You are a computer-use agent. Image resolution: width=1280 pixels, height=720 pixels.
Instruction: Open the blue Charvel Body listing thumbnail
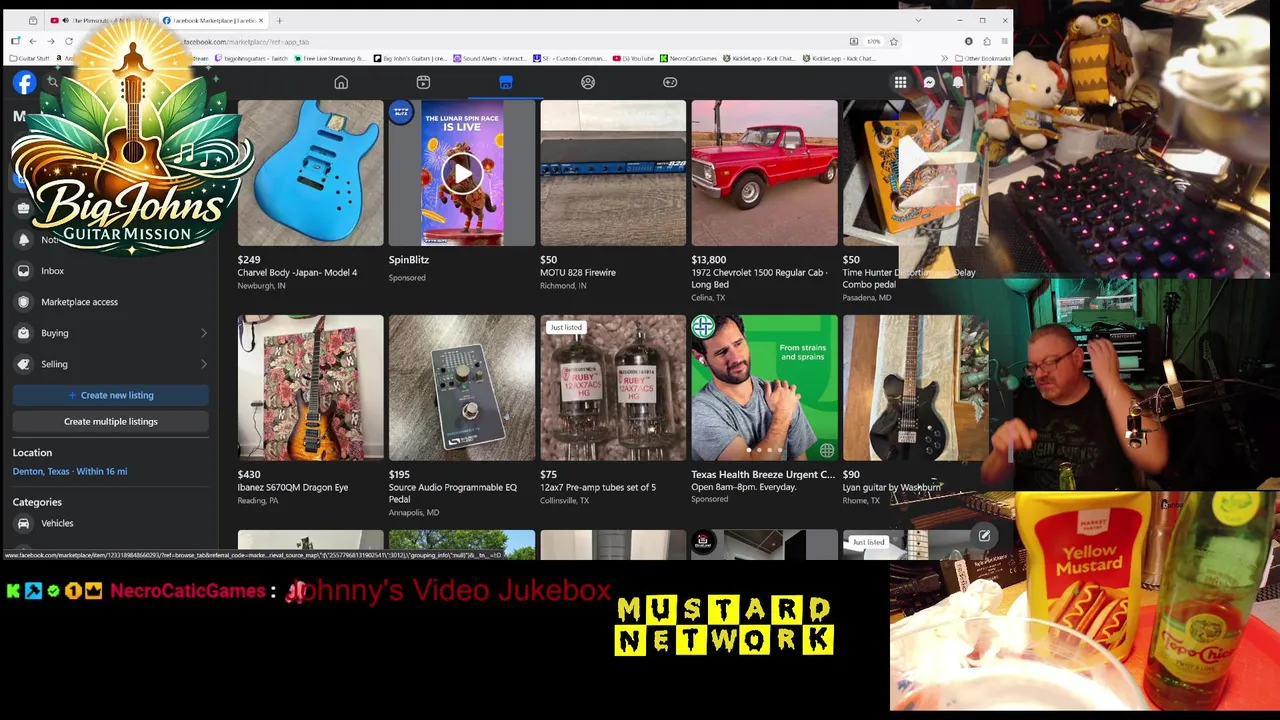pos(310,173)
